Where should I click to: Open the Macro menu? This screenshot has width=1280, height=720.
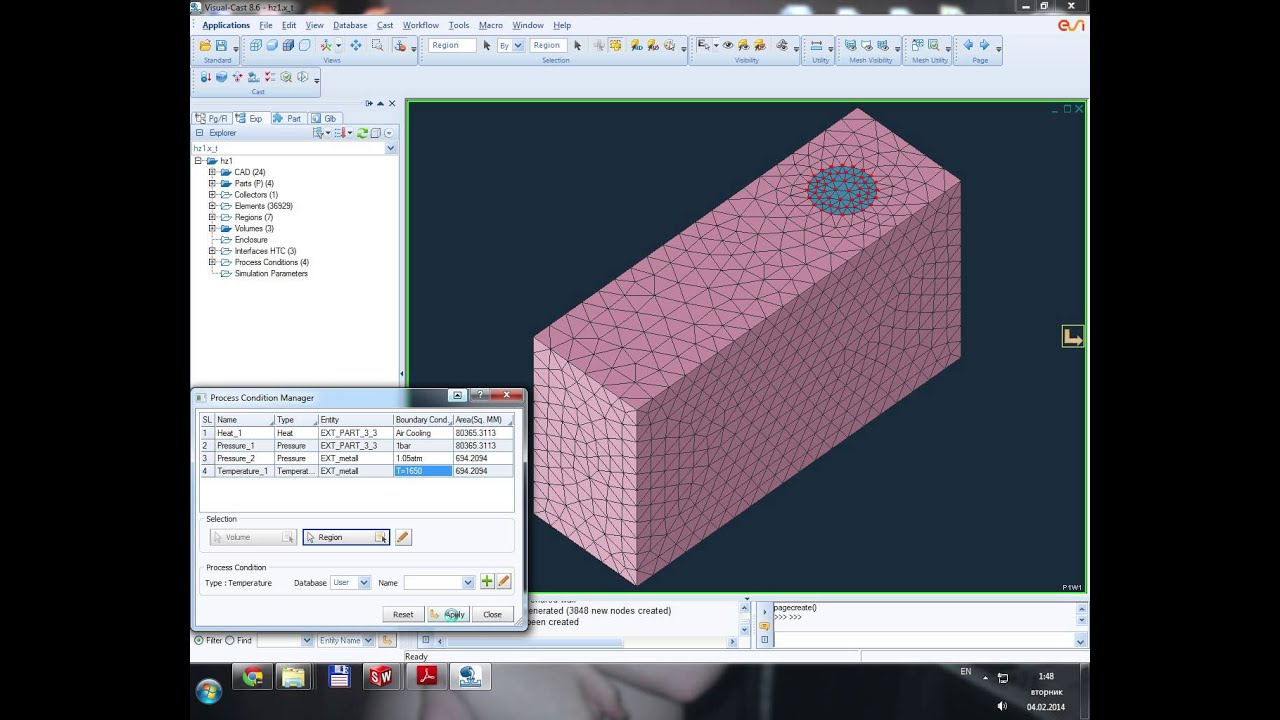(490, 25)
